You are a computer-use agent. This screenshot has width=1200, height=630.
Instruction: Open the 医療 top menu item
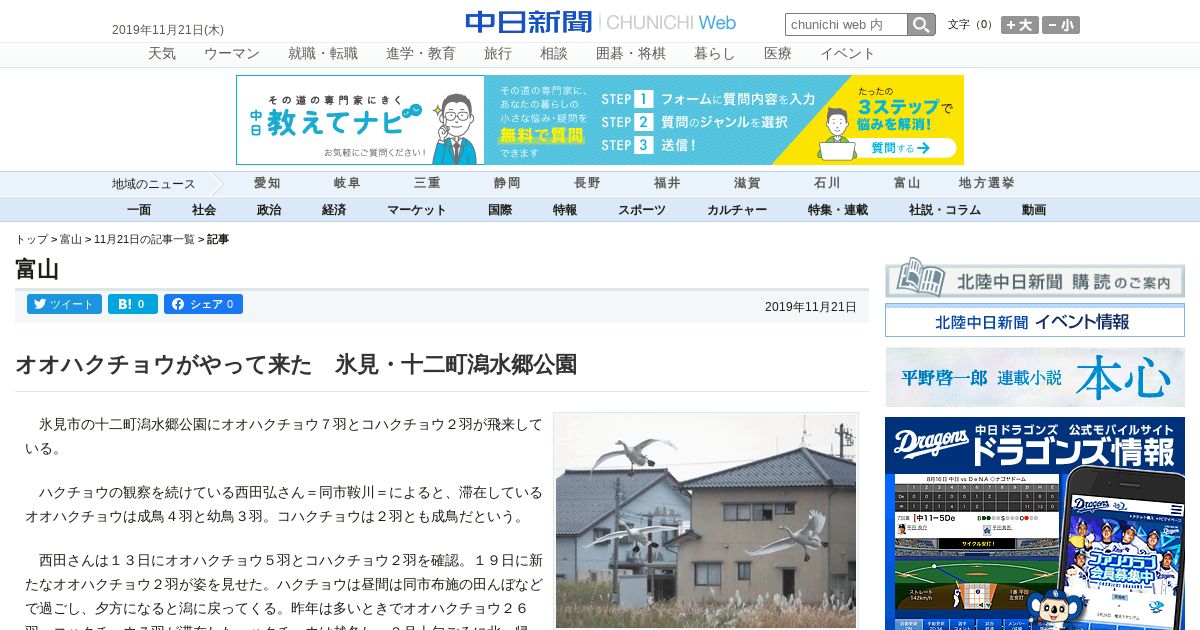778,54
